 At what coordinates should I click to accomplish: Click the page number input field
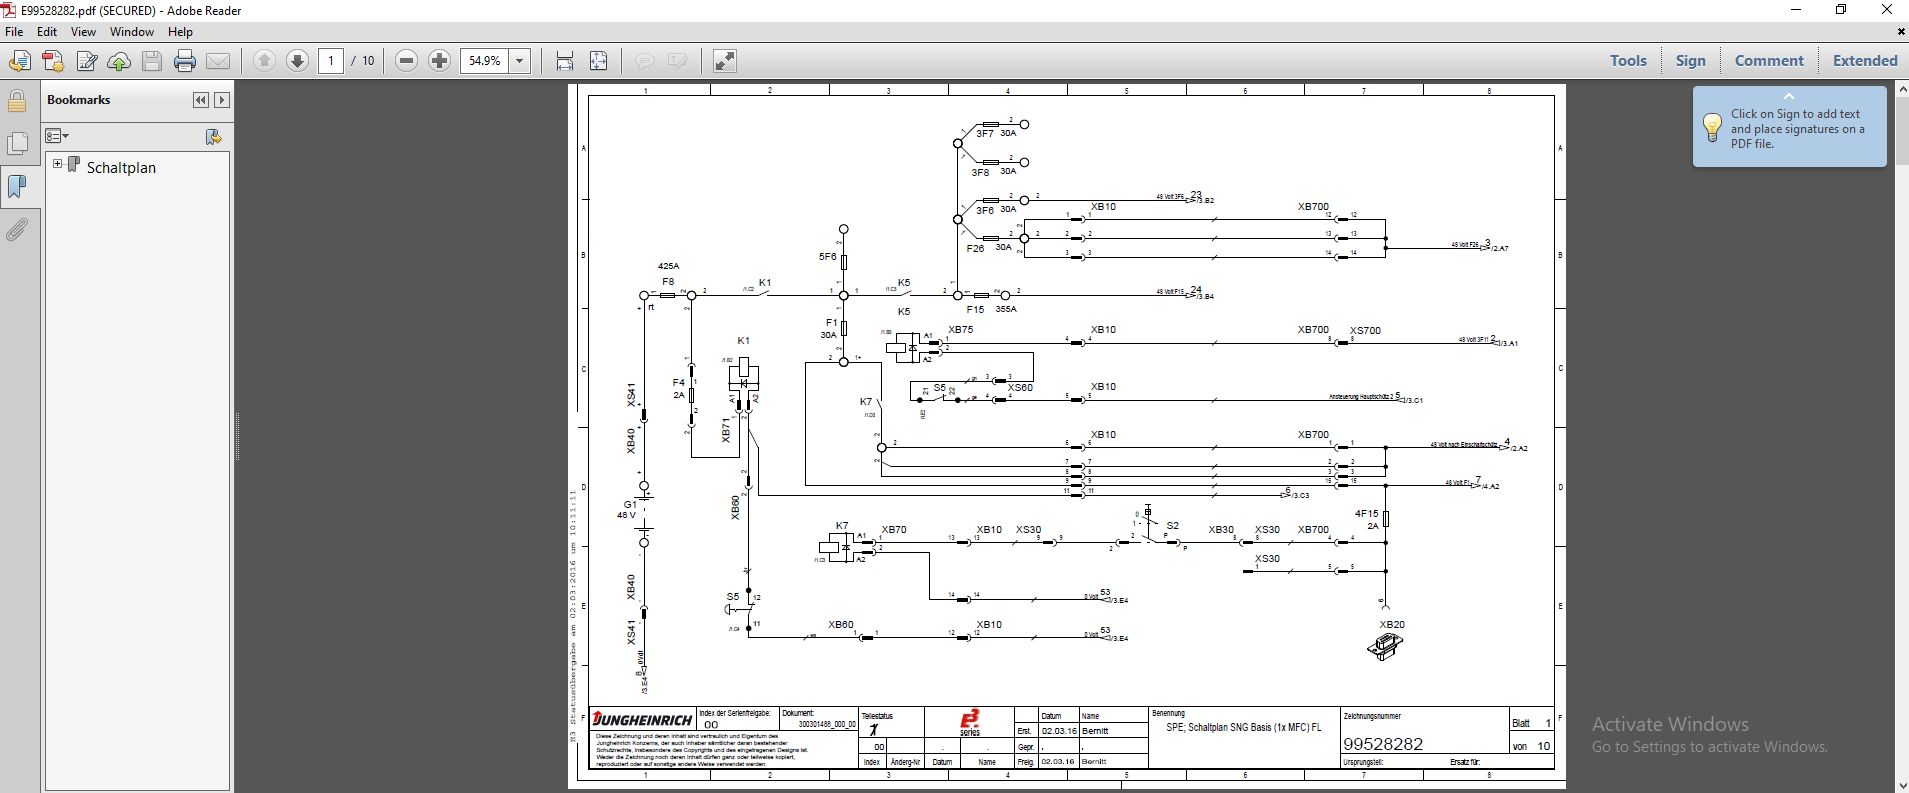[x=331, y=61]
